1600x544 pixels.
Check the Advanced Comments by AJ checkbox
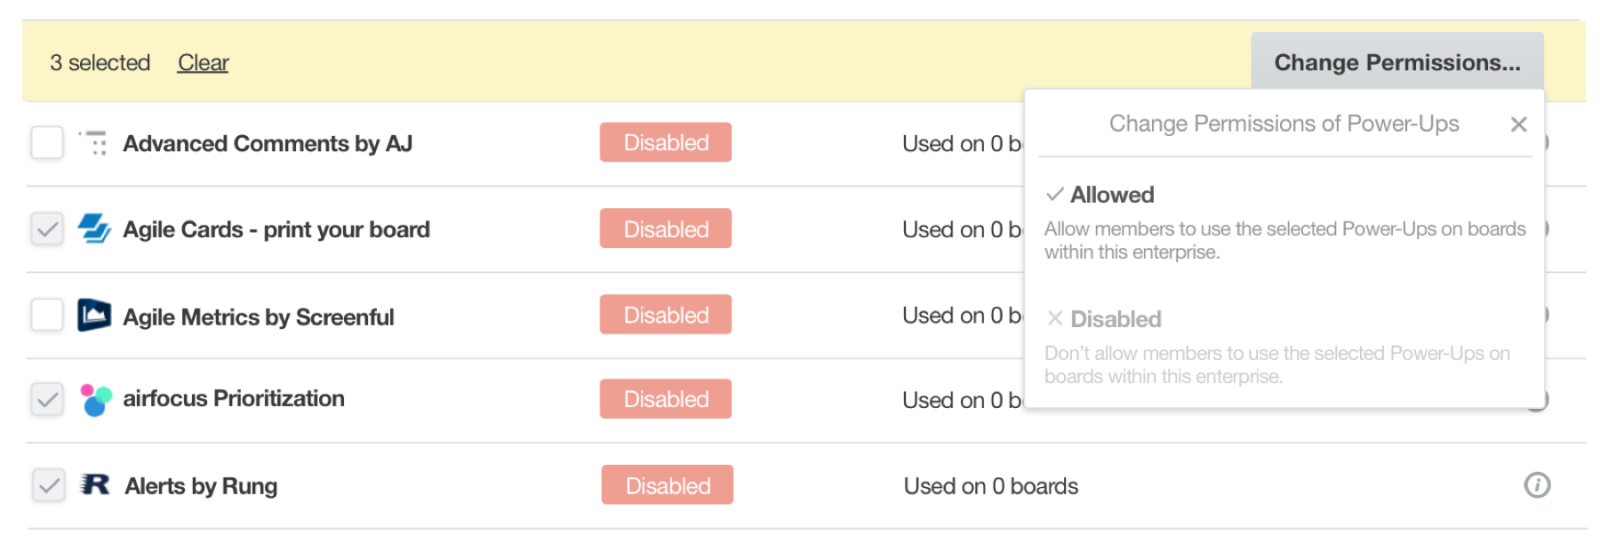coord(47,143)
